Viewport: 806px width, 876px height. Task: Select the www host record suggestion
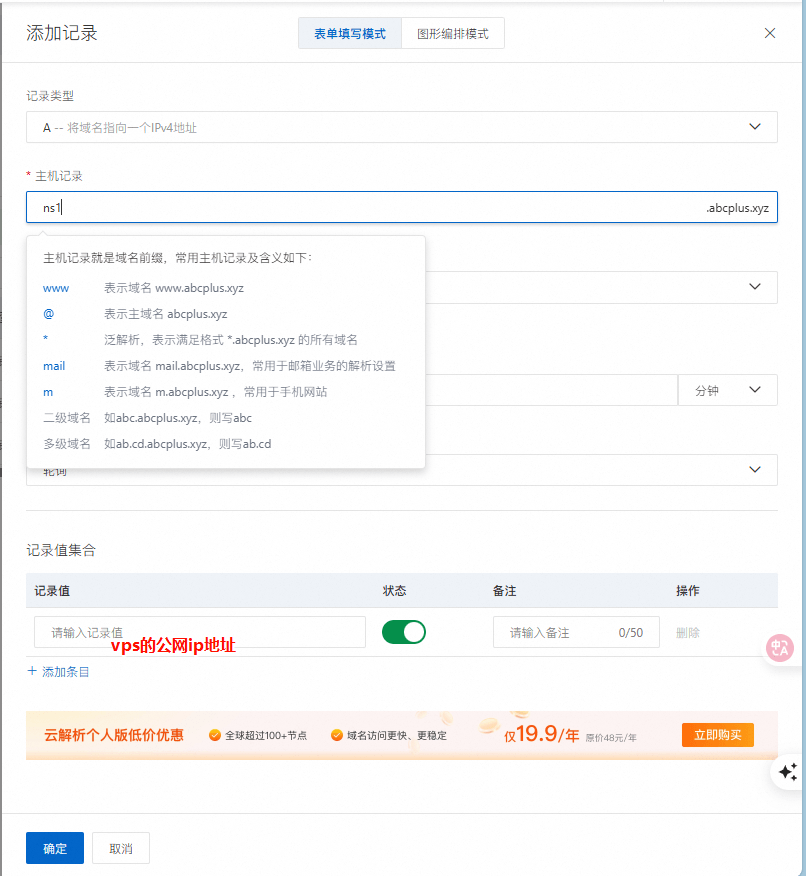click(56, 288)
